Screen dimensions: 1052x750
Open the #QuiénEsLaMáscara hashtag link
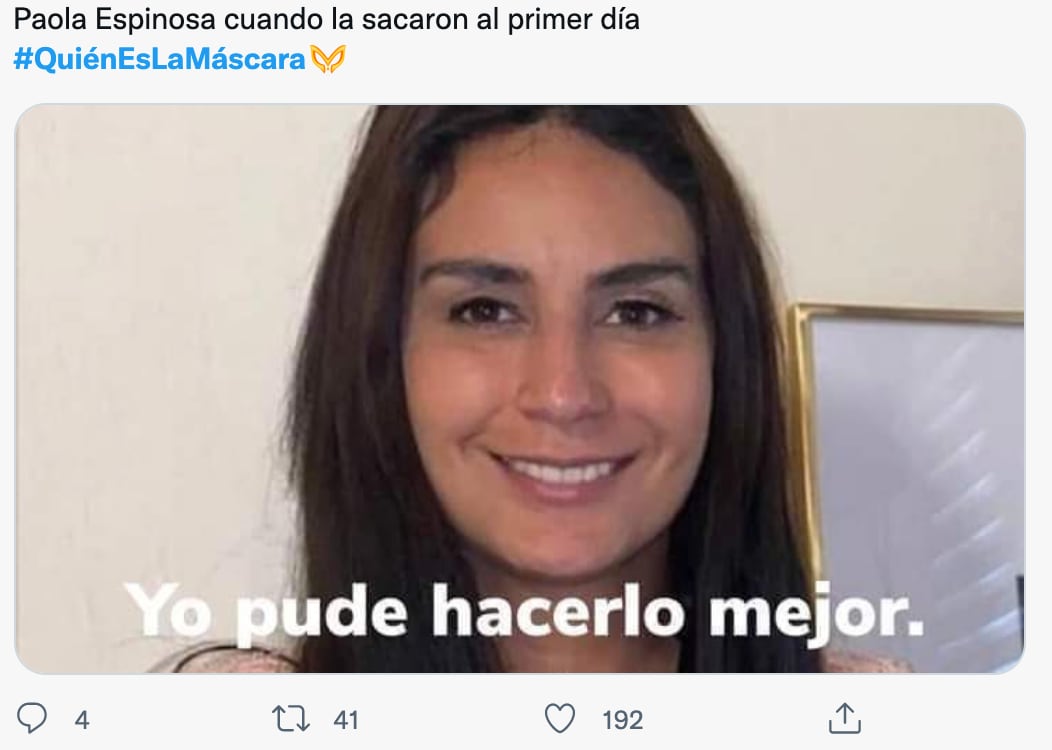160,59
